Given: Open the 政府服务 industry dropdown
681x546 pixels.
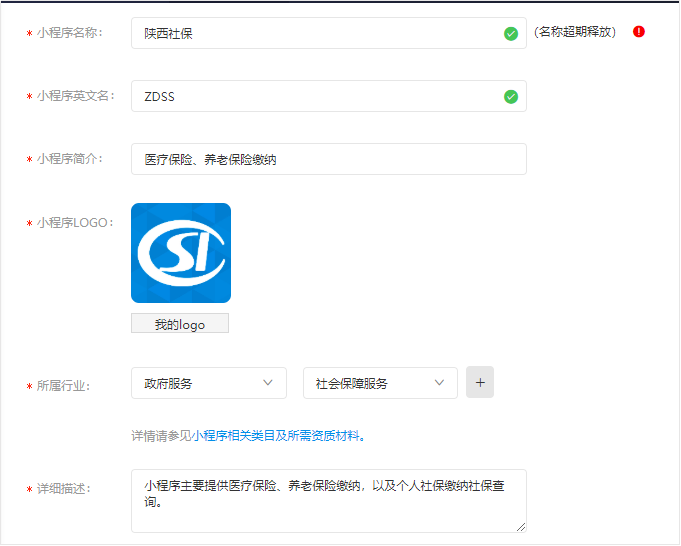Looking at the screenshot, I should coord(209,383).
